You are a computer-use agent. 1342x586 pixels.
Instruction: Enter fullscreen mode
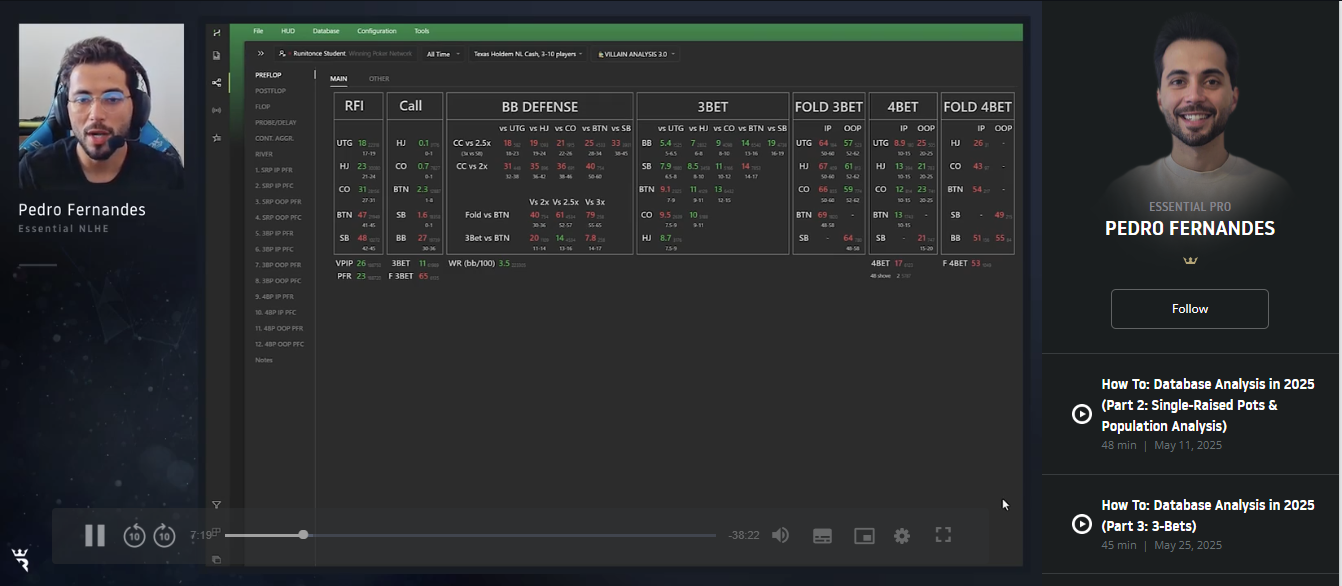point(942,536)
